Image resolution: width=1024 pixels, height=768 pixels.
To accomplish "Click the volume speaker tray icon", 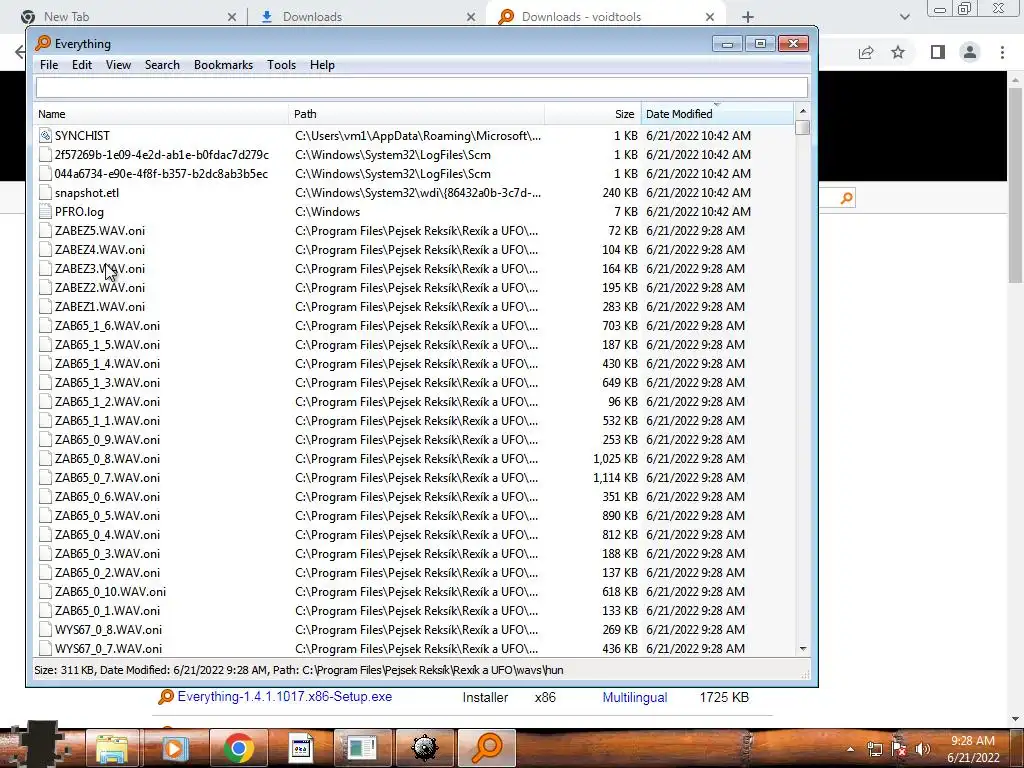I will coord(922,749).
